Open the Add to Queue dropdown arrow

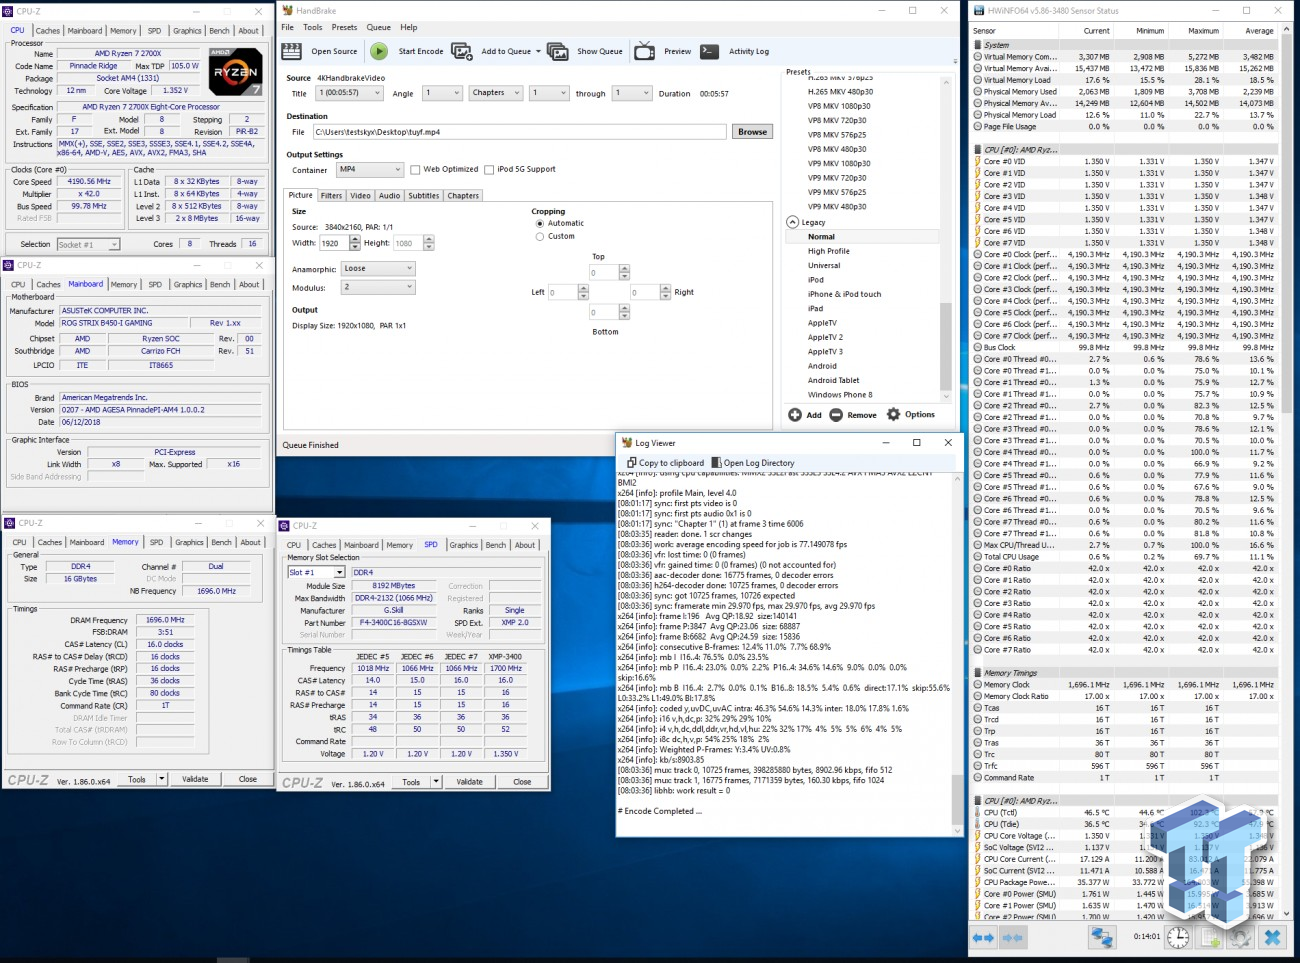[x=538, y=51]
